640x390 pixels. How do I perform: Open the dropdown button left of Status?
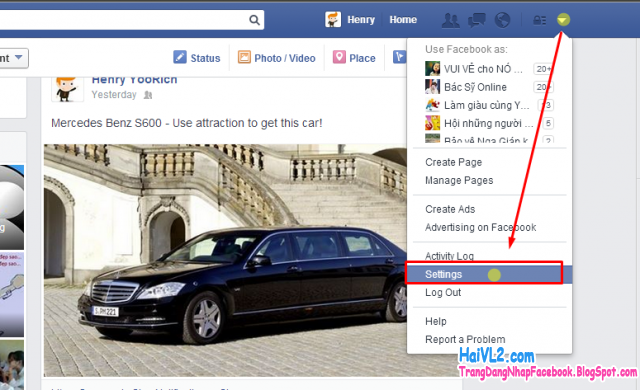(x=13, y=58)
